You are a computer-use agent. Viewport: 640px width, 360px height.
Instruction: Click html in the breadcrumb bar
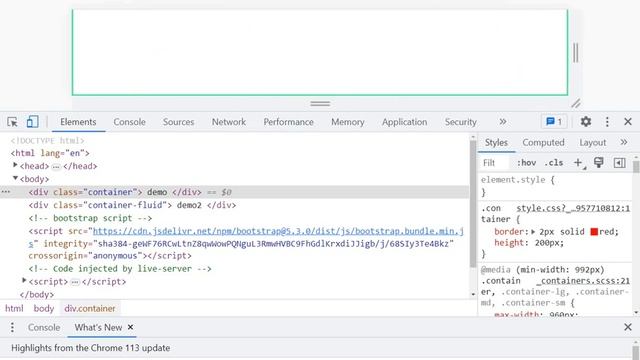click(x=14, y=308)
